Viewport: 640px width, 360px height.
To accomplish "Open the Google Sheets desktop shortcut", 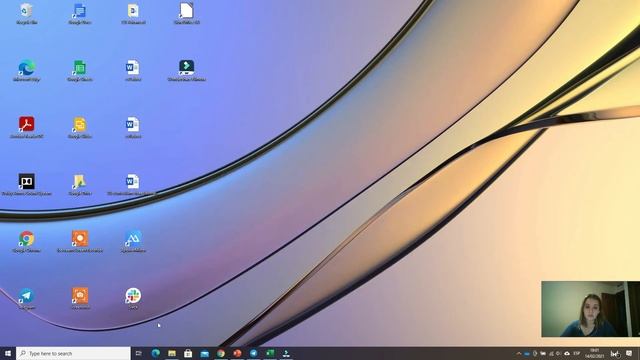I will tap(80, 70).
